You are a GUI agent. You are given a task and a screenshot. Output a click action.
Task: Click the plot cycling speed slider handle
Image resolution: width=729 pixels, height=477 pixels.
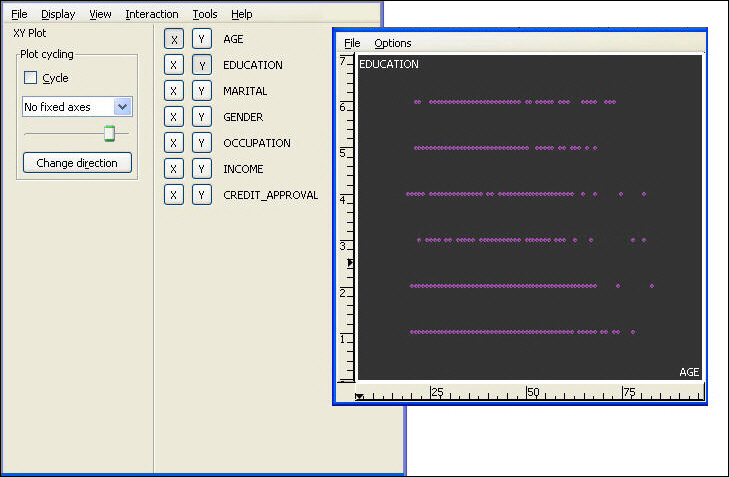(109, 133)
